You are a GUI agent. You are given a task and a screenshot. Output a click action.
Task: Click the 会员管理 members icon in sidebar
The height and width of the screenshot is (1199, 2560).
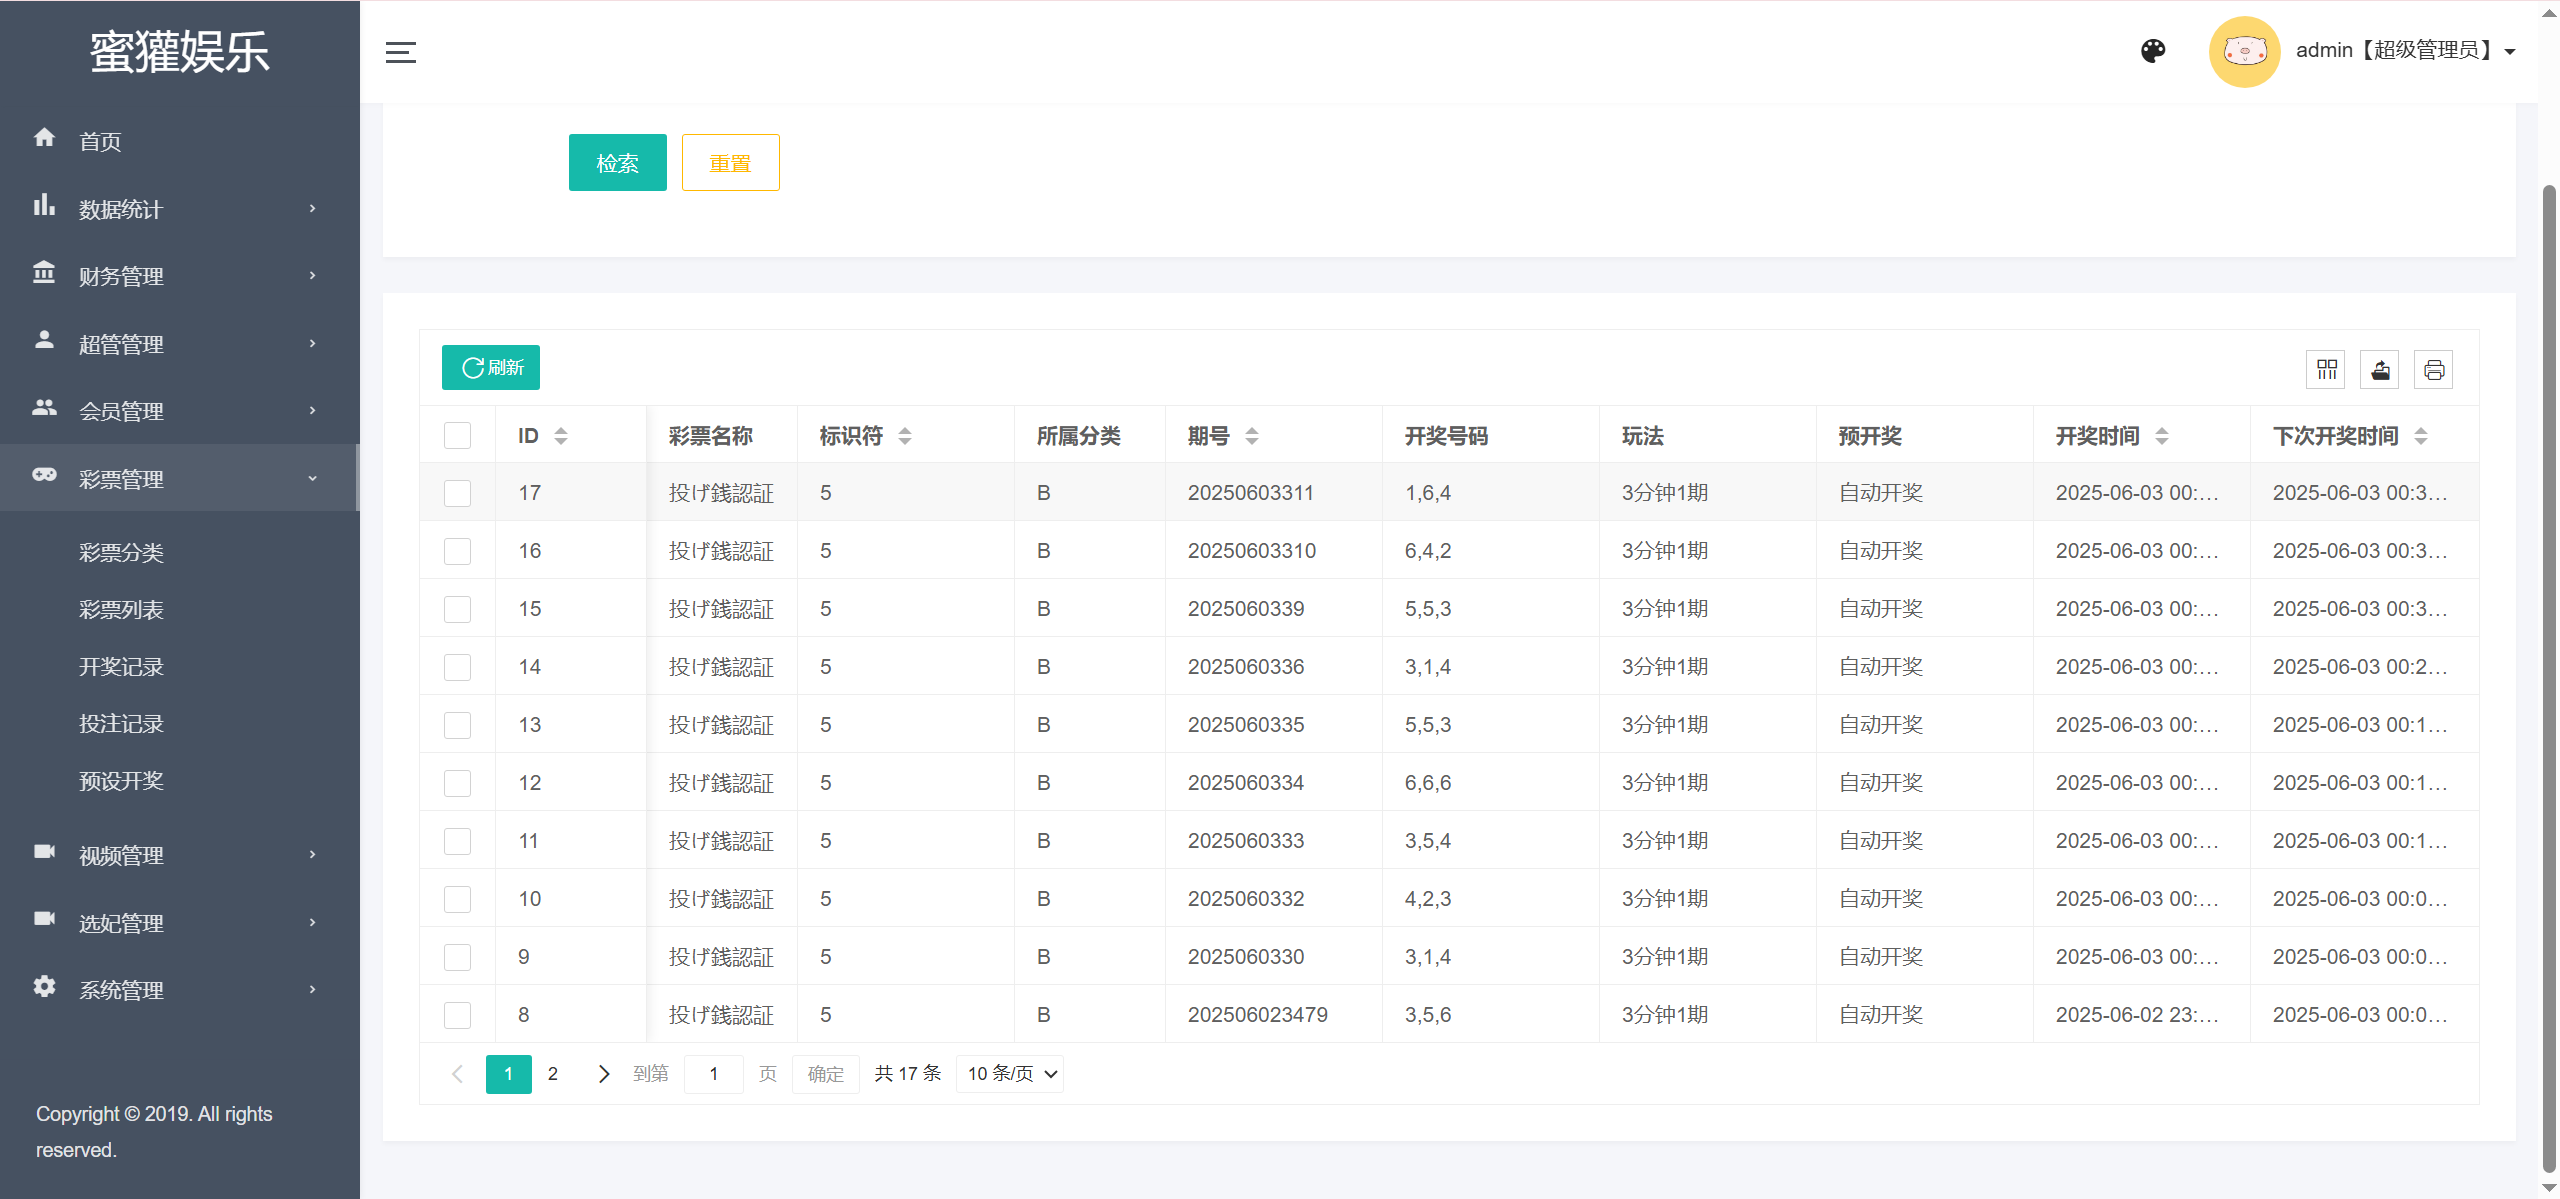(x=45, y=409)
